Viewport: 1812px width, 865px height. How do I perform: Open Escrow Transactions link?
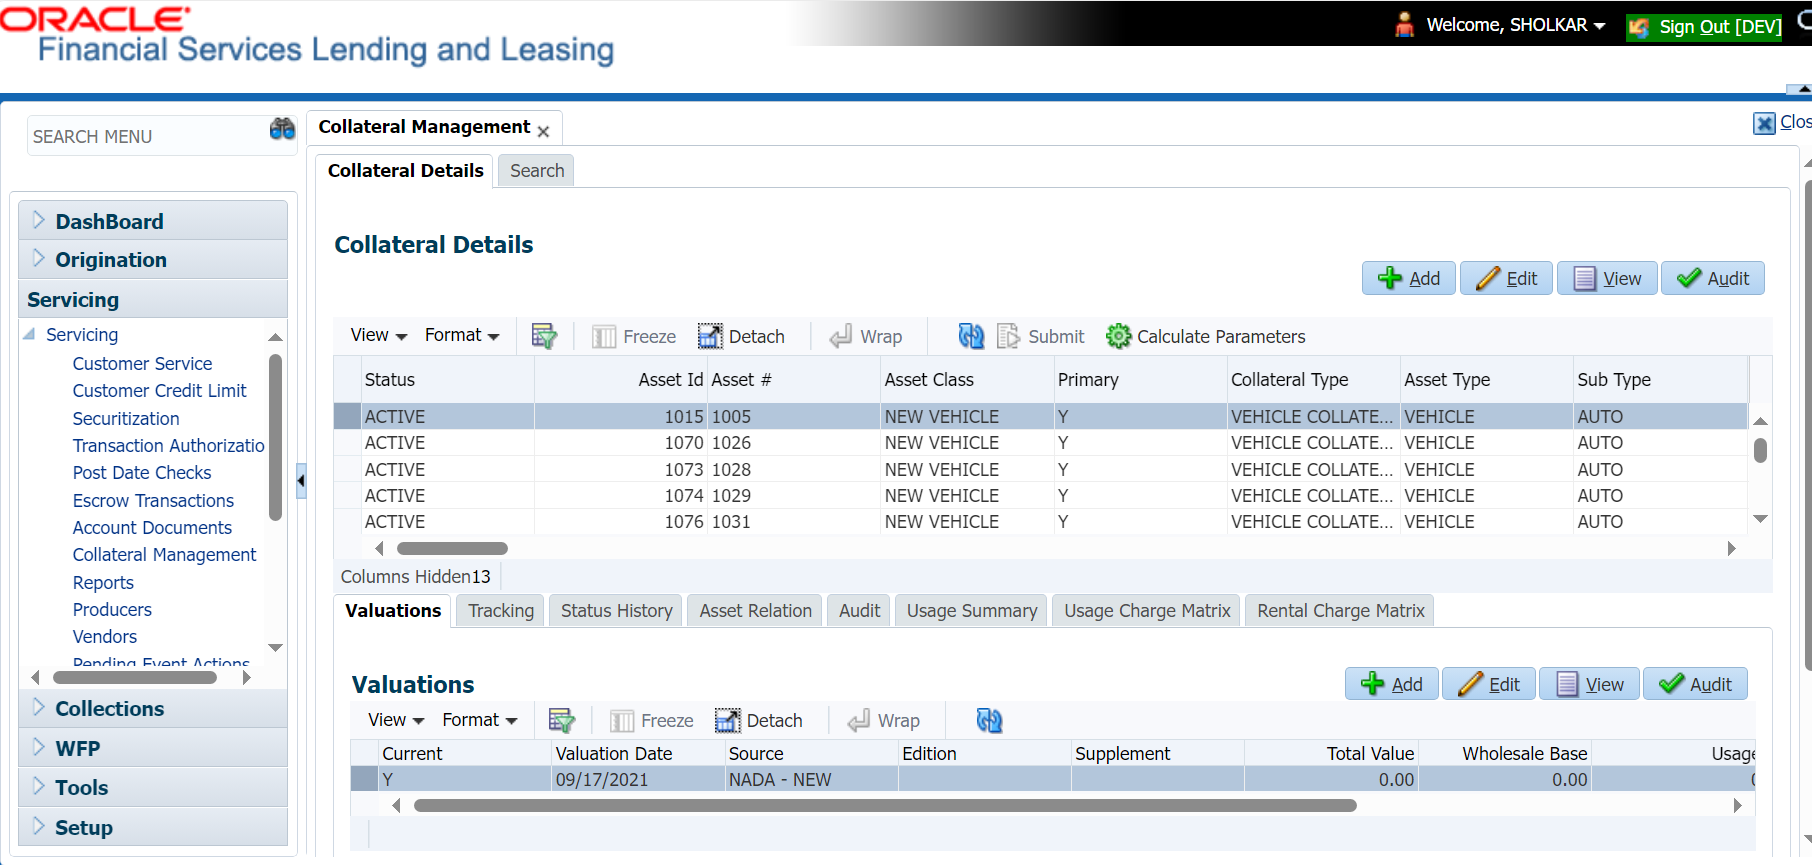[x=153, y=501]
